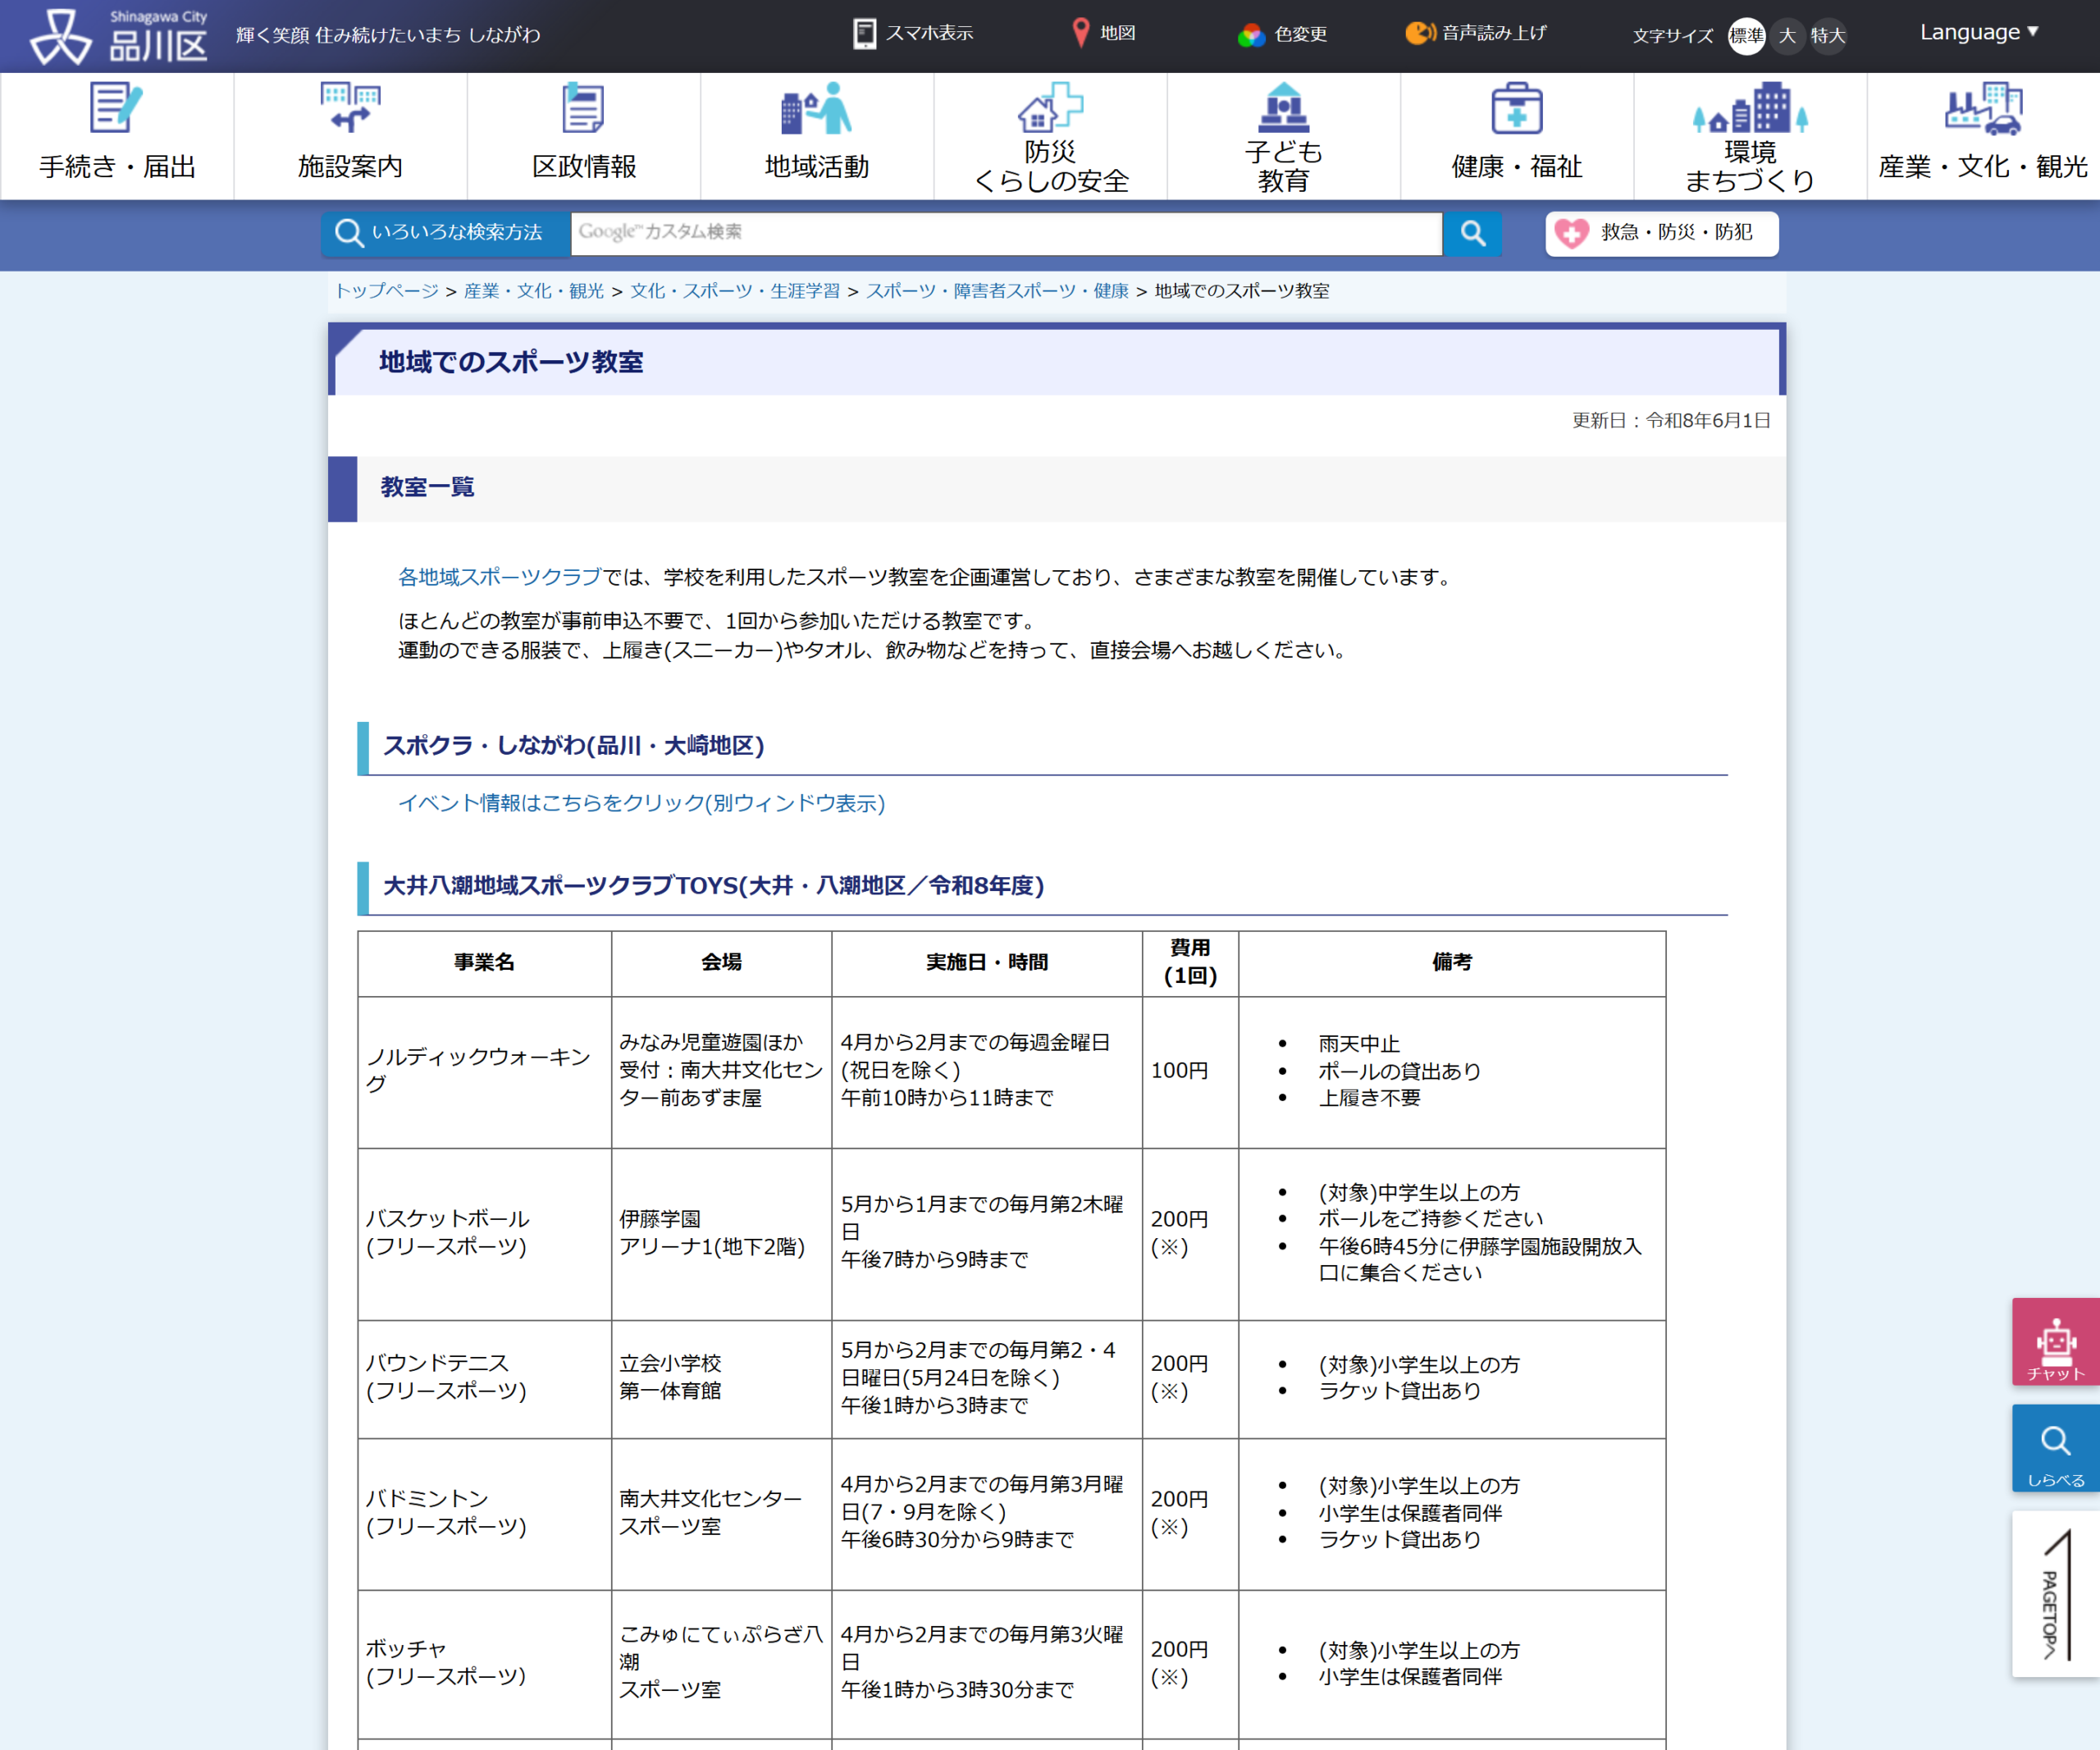This screenshot has height=1750, width=2100.
Task: Open 健康・福祉 menu
Action: (1517, 135)
